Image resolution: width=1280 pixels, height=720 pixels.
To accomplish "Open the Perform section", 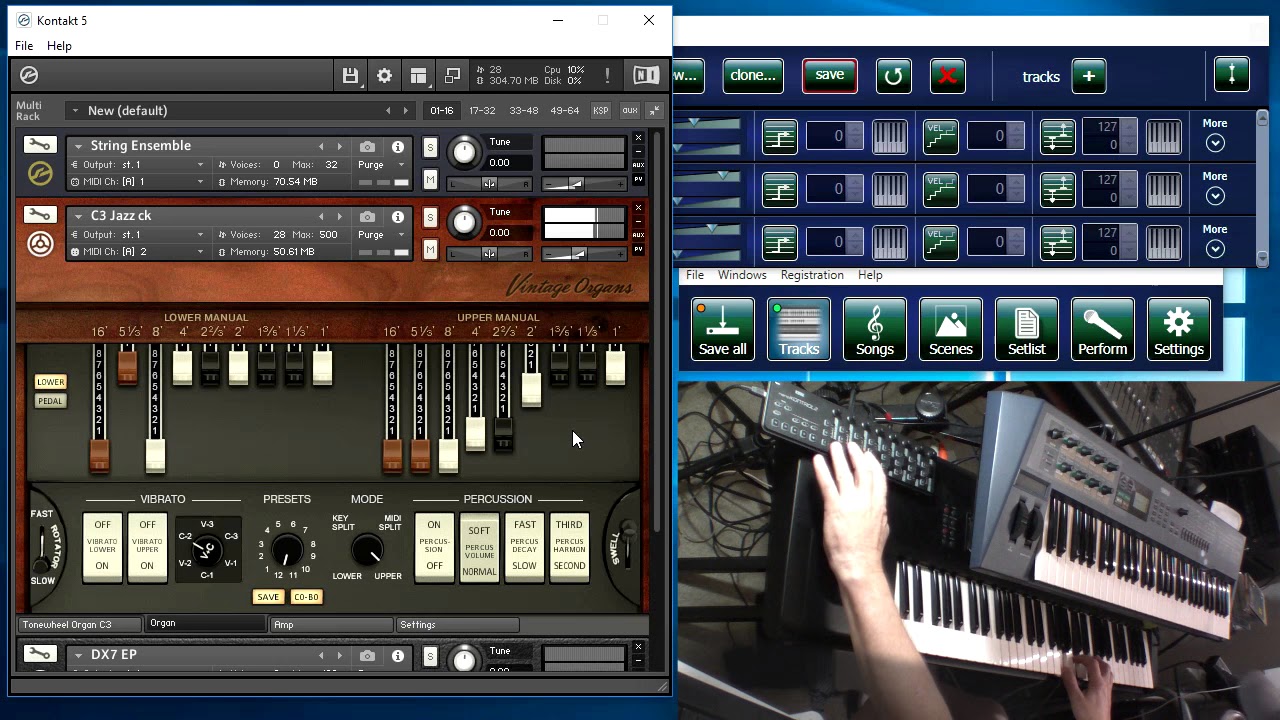I will point(1103,329).
